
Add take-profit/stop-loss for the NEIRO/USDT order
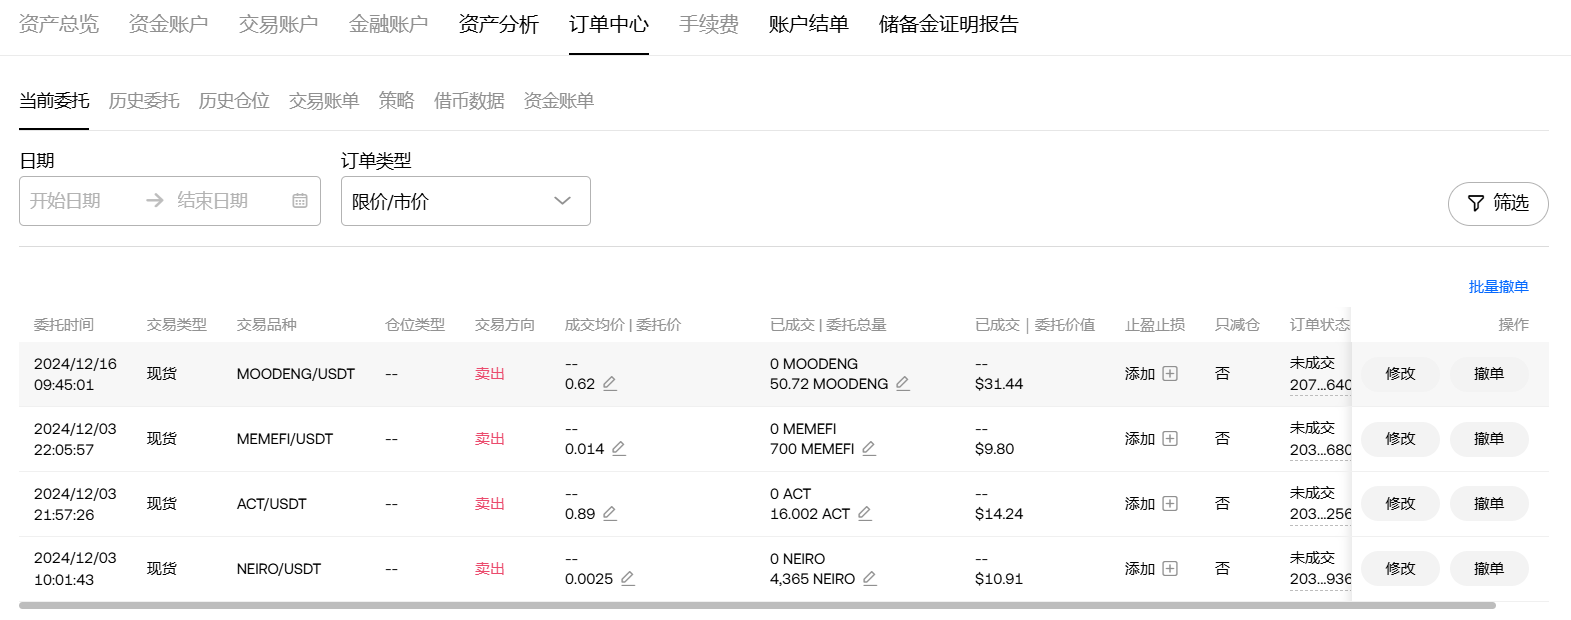[1151, 569]
